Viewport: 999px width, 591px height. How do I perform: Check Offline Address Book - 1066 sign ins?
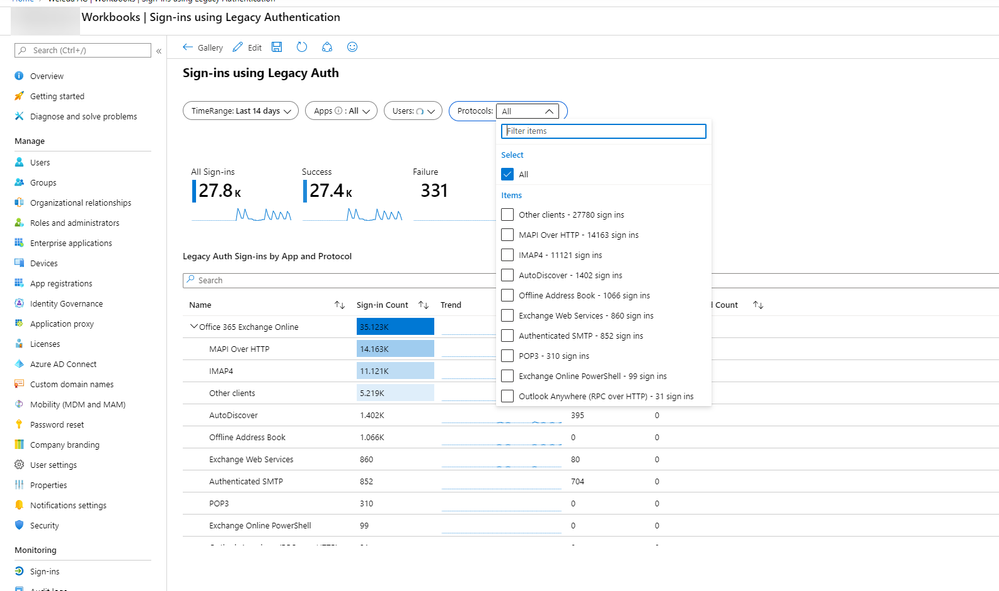pos(508,296)
